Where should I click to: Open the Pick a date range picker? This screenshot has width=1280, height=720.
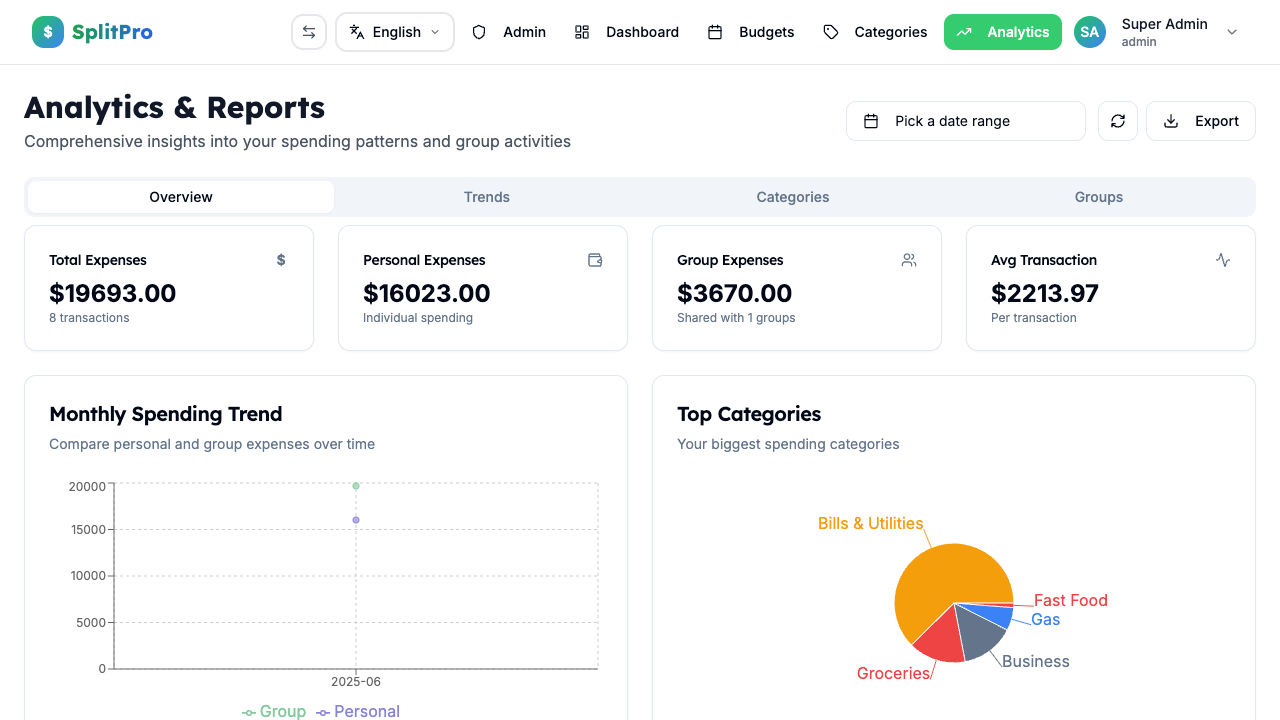tap(964, 120)
